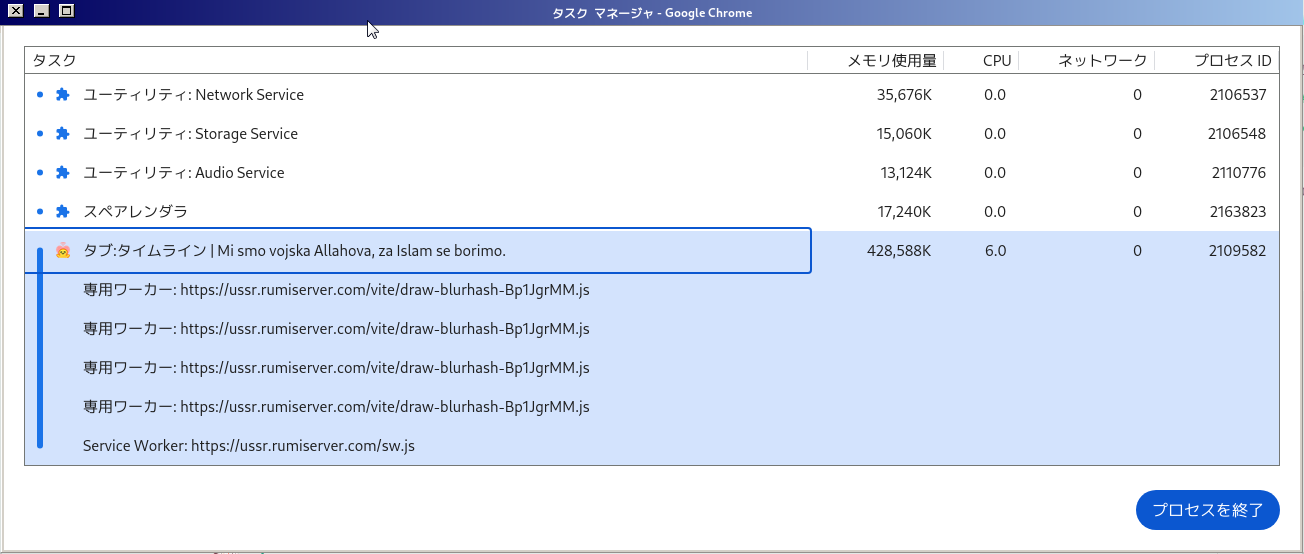Click the スペアレンダラ puzzle-piece icon
1304x554 pixels.
click(62, 212)
